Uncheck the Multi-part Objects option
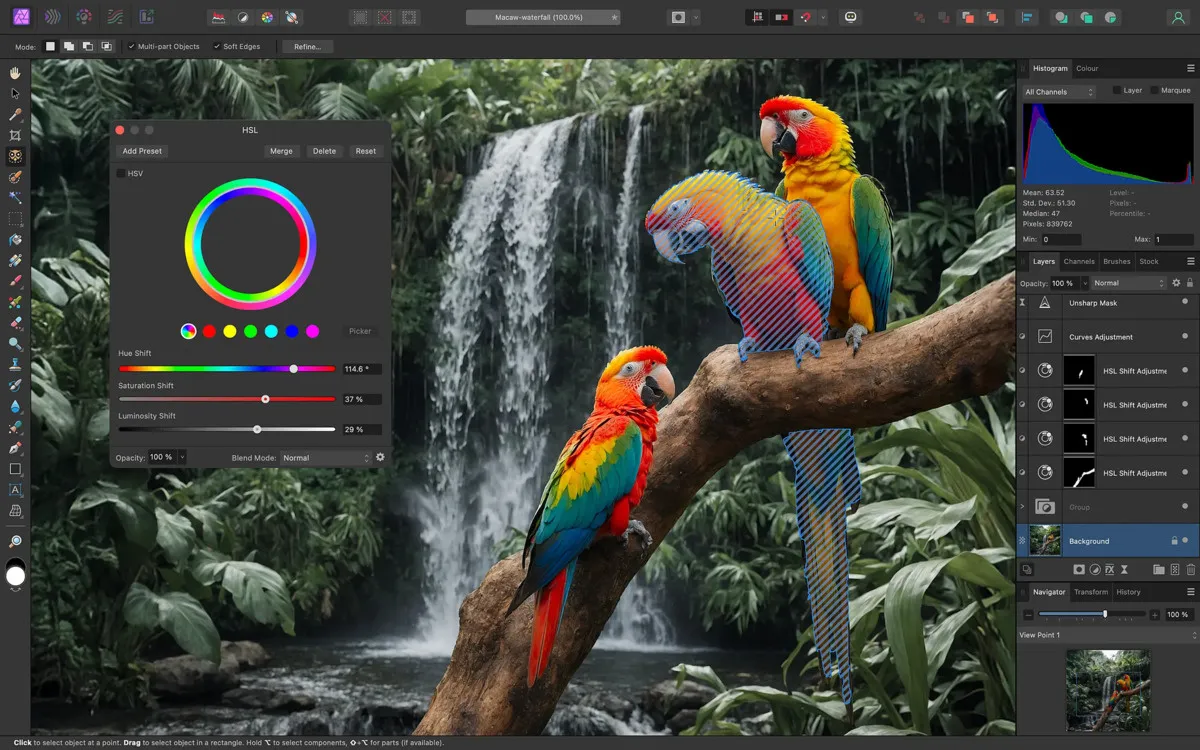The width and height of the screenshot is (1200, 750). pyautogui.click(x=133, y=46)
